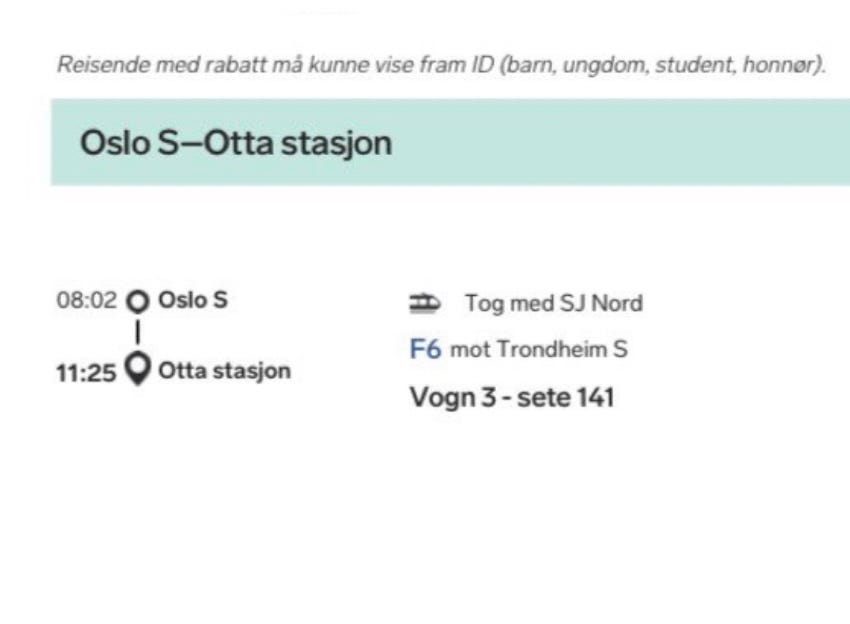Click the 08:02 departure time
The height and width of the screenshot is (624, 850).
87,301
